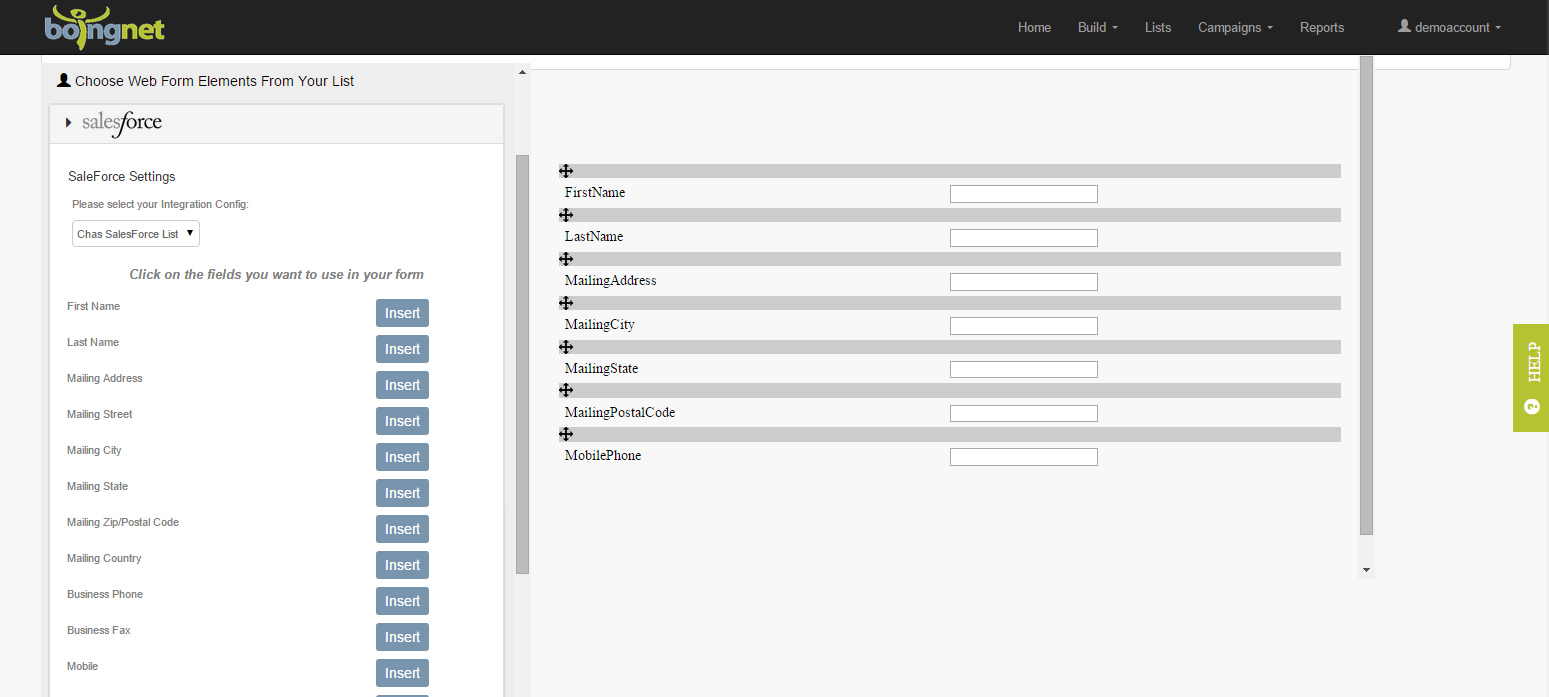The width and height of the screenshot is (1549, 697).
Task: Insert the Mailing City field
Action: [402, 457]
